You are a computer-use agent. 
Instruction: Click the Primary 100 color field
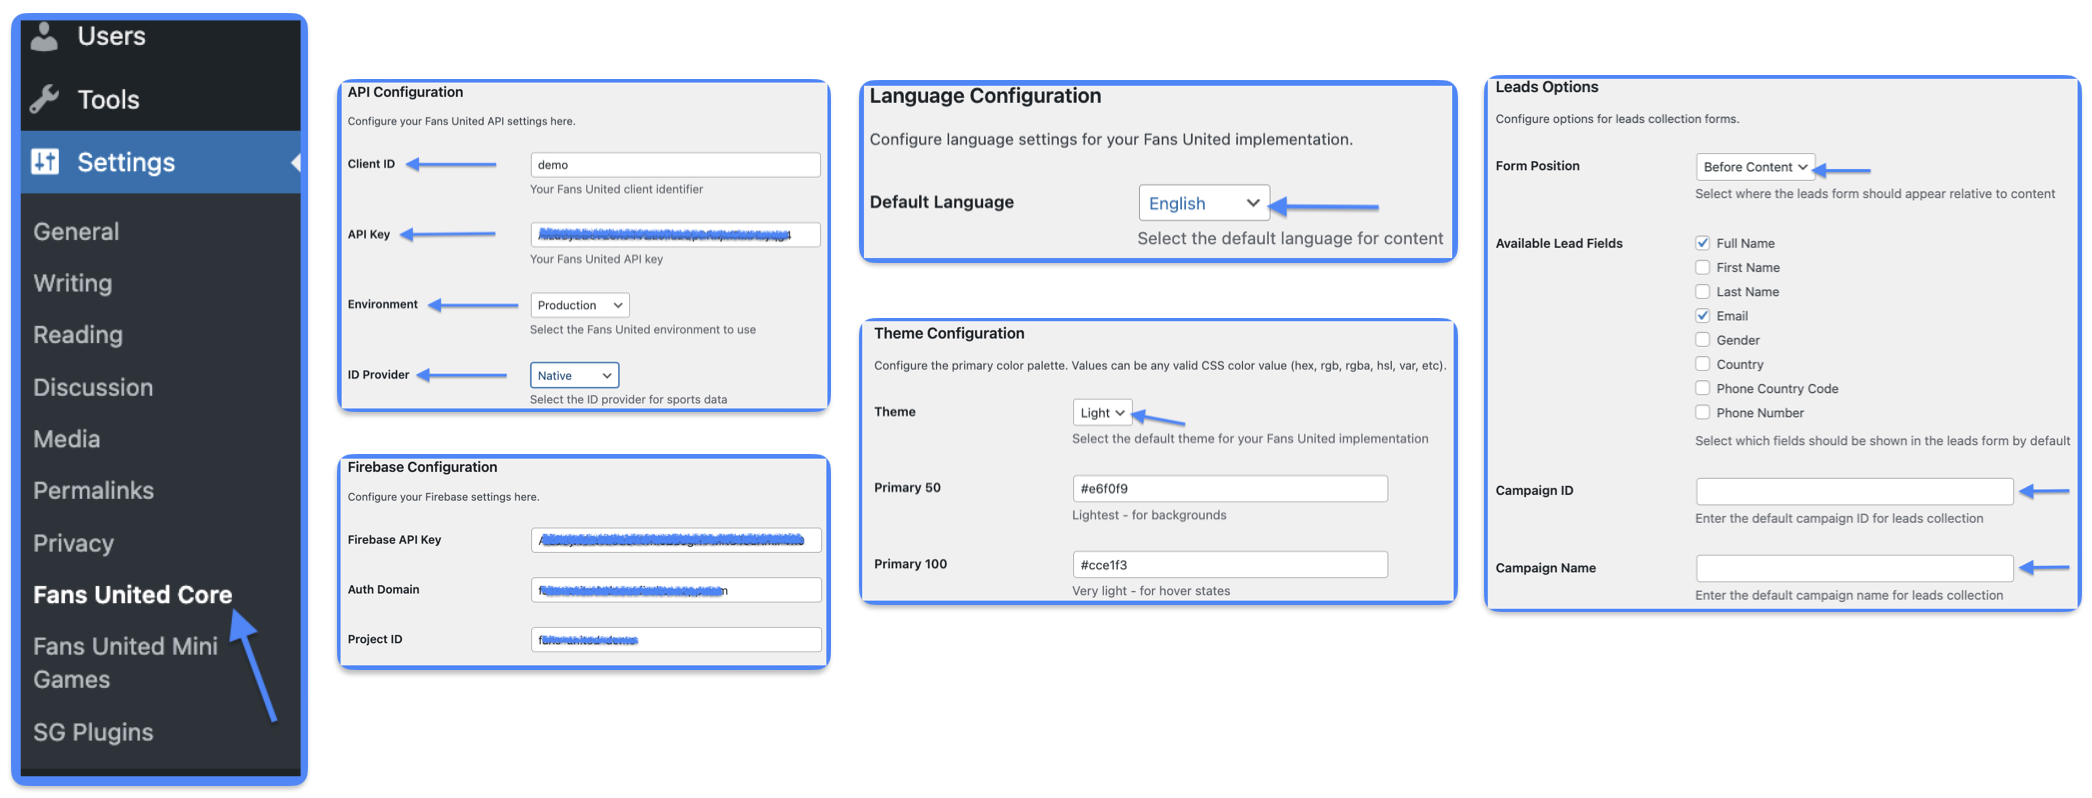click(1230, 564)
